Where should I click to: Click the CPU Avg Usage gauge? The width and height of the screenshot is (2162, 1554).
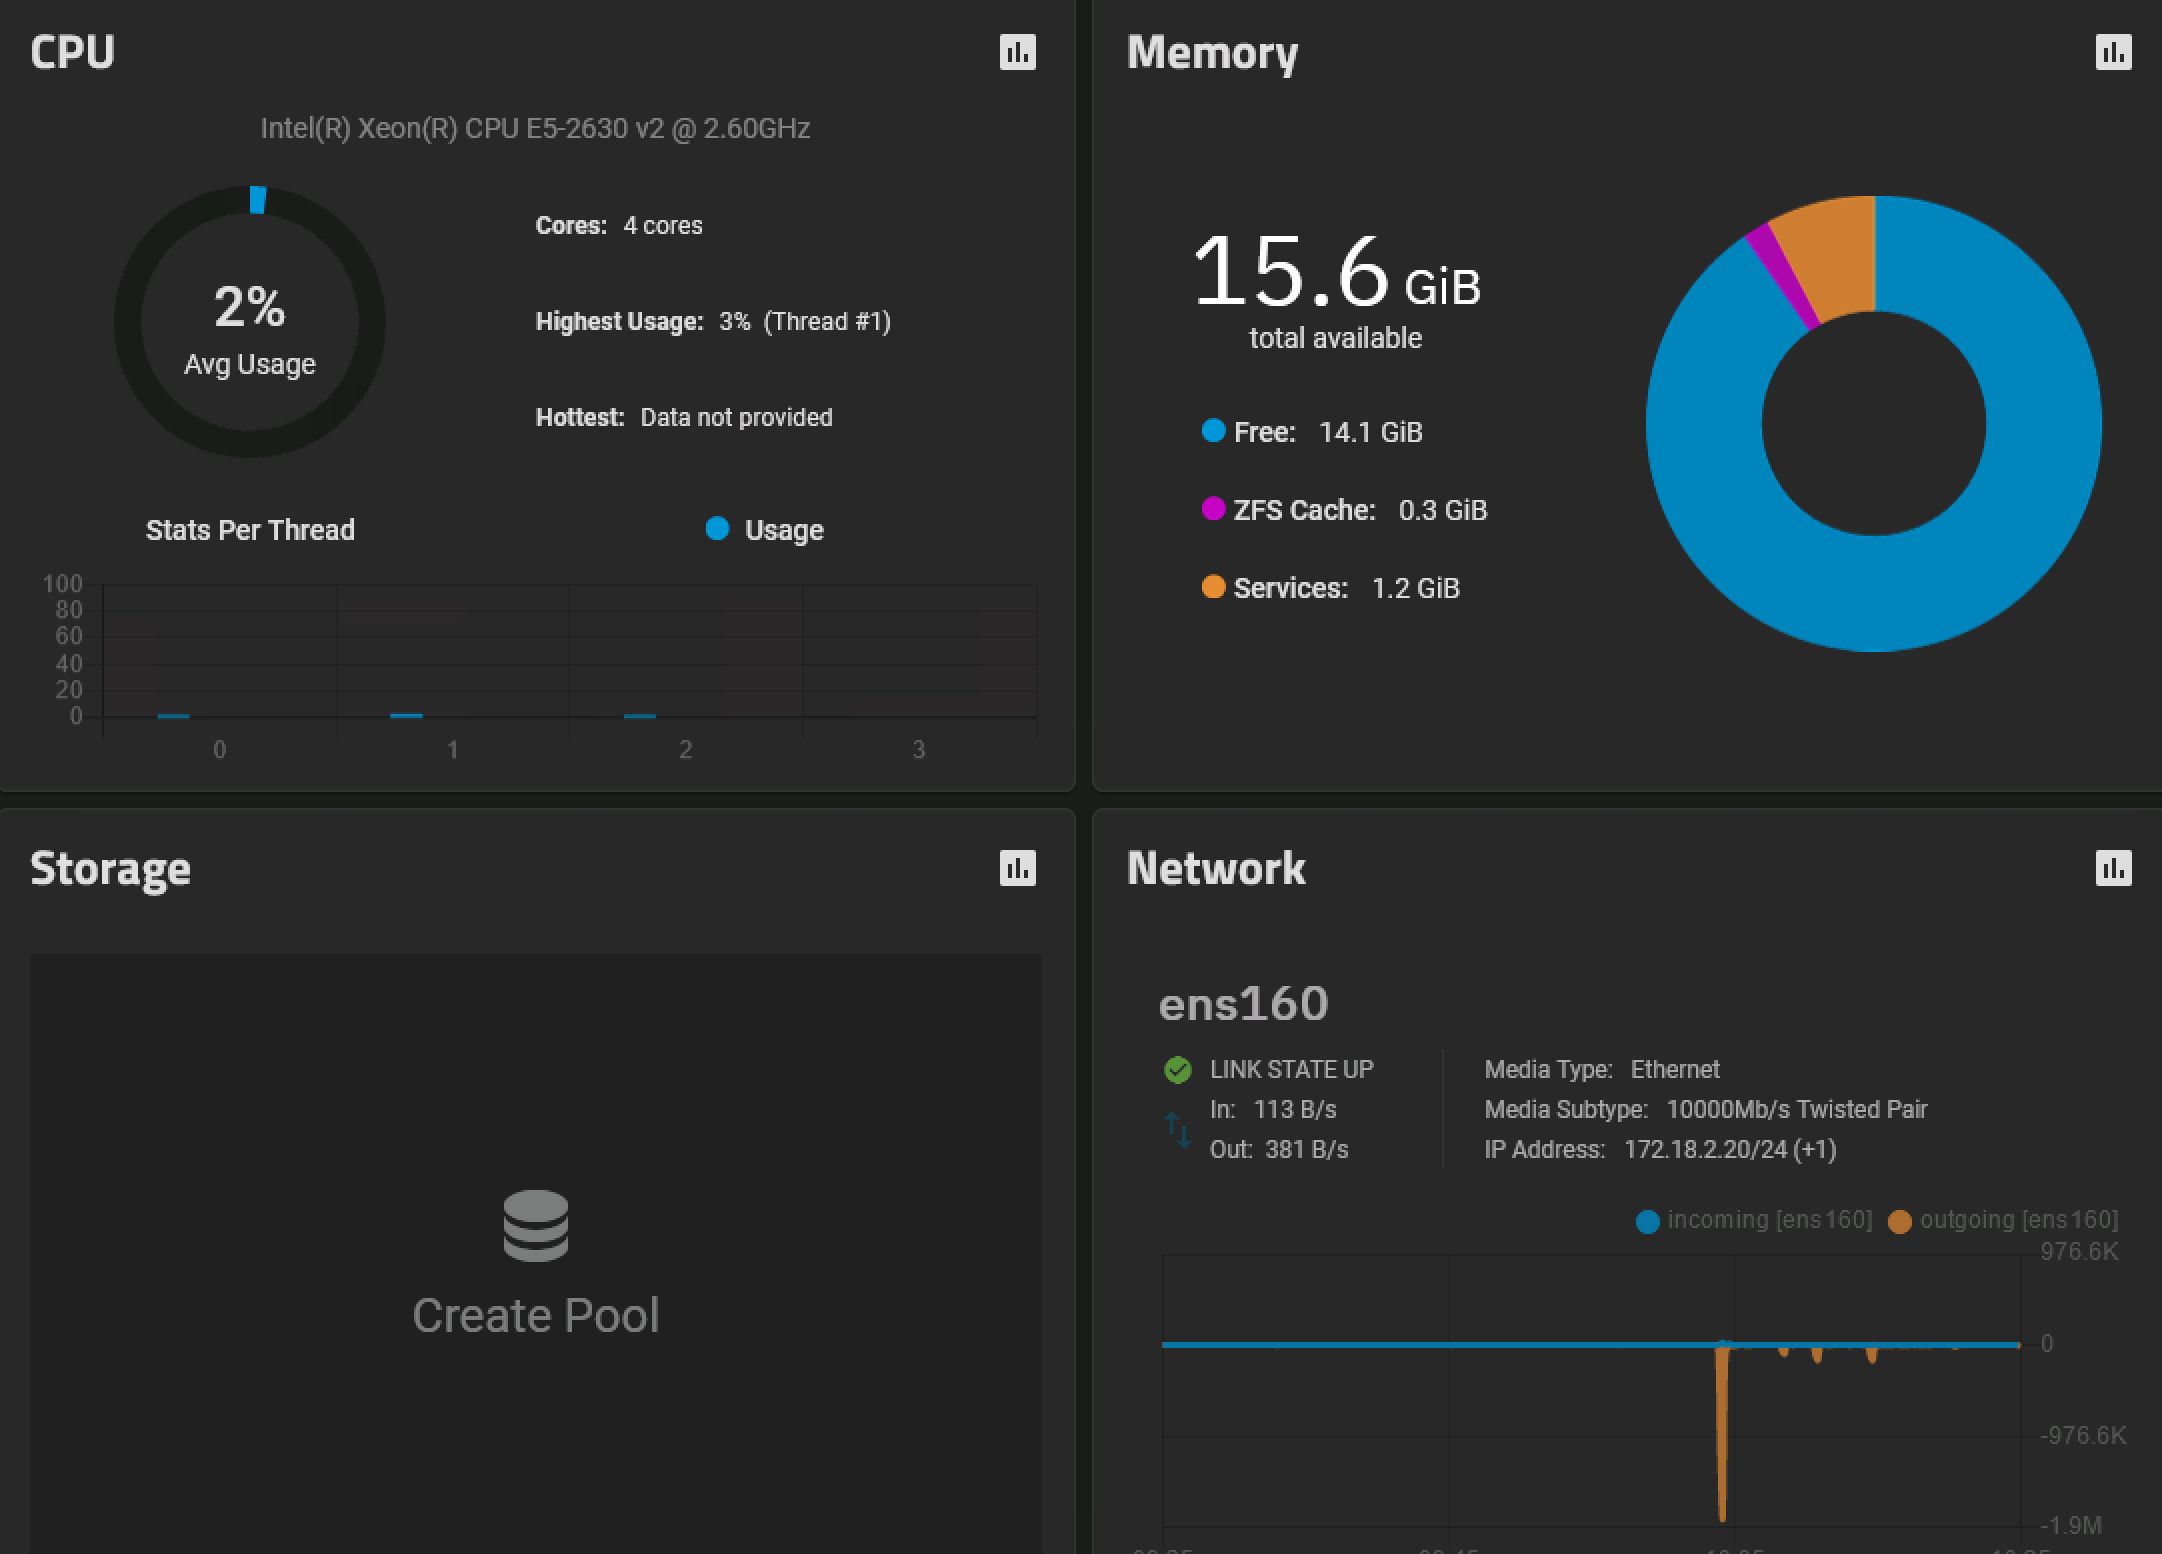pyautogui.click(x=250, y=322)
